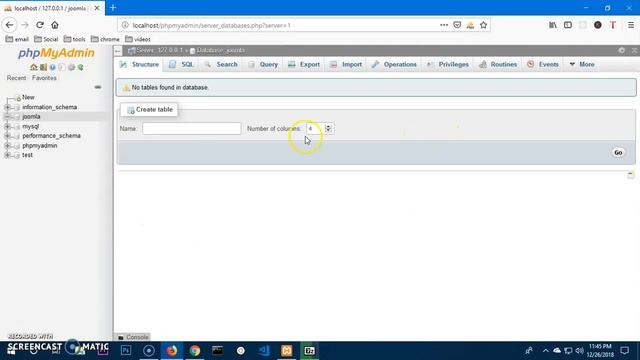Open the More dropdown tab

point(582,64)
